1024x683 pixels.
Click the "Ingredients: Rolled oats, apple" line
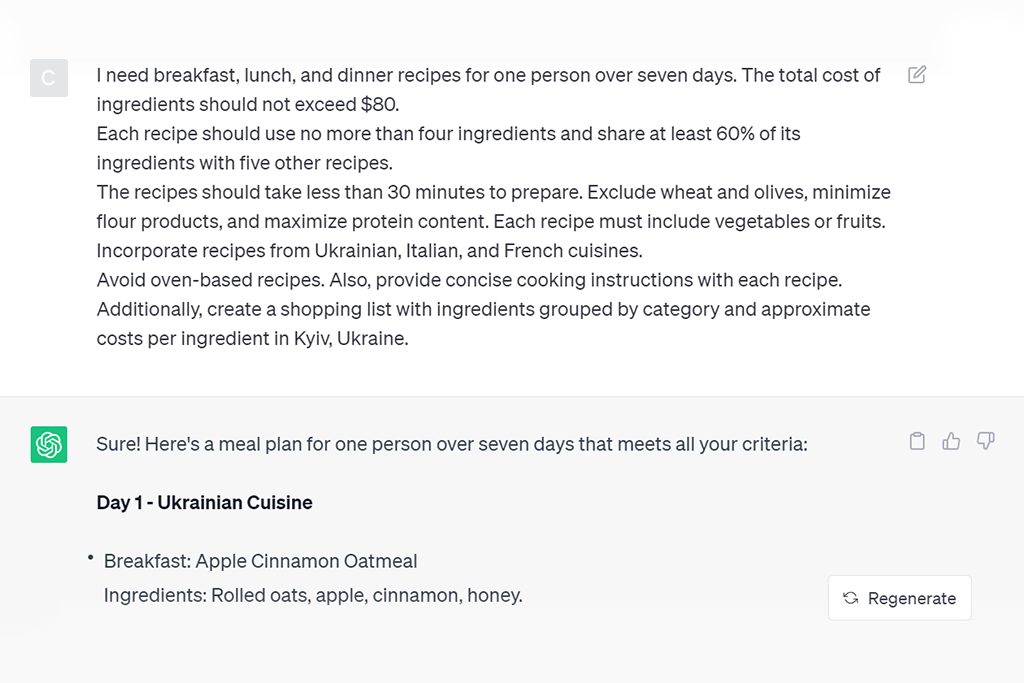tap(313, 596)
